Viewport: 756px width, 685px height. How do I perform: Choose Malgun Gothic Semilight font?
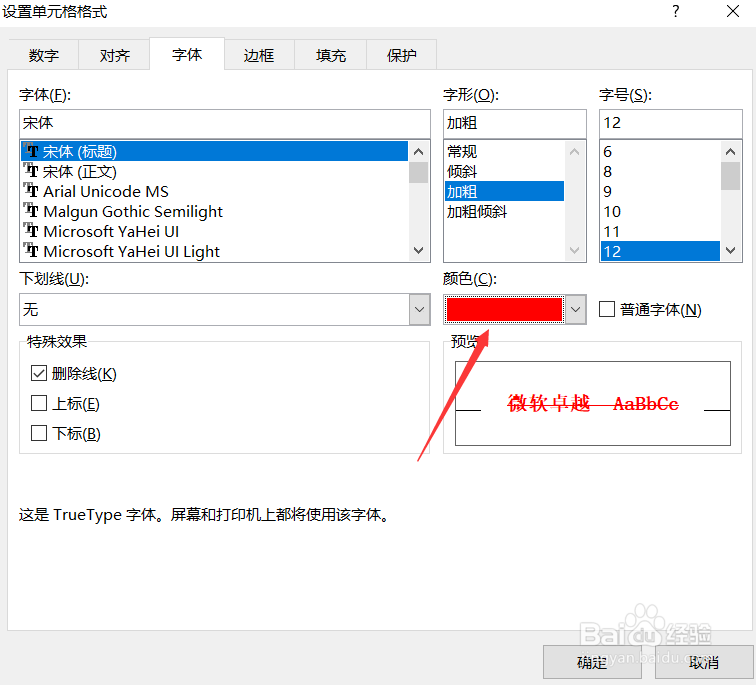point(215,212)
